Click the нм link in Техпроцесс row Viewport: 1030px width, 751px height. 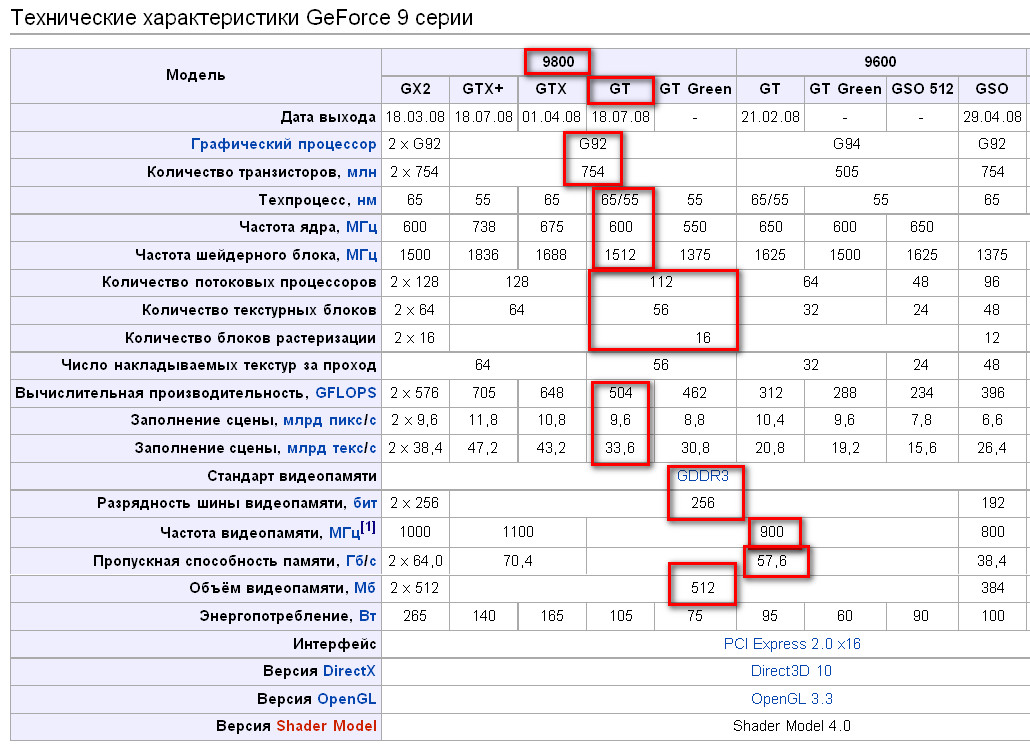[x=367, y=200]
